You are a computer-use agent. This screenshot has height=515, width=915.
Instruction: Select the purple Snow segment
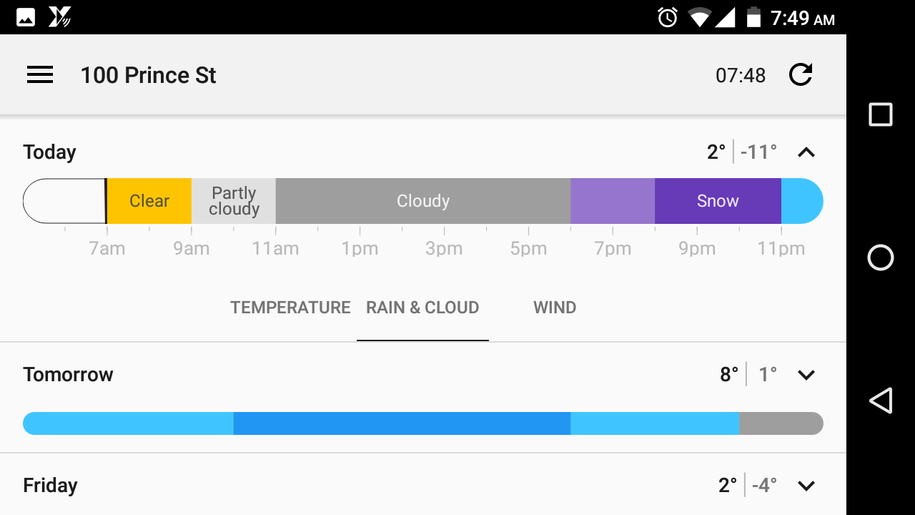pyautogui.click(x=718, y=201)
